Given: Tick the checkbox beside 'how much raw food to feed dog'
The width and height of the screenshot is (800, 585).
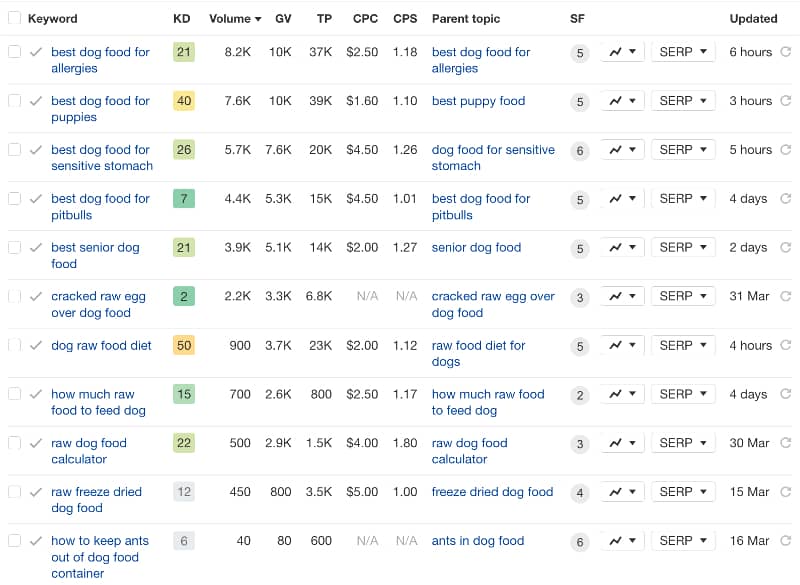Looking at the screenshot, I should pyautogui.click(x=14, y=393).
